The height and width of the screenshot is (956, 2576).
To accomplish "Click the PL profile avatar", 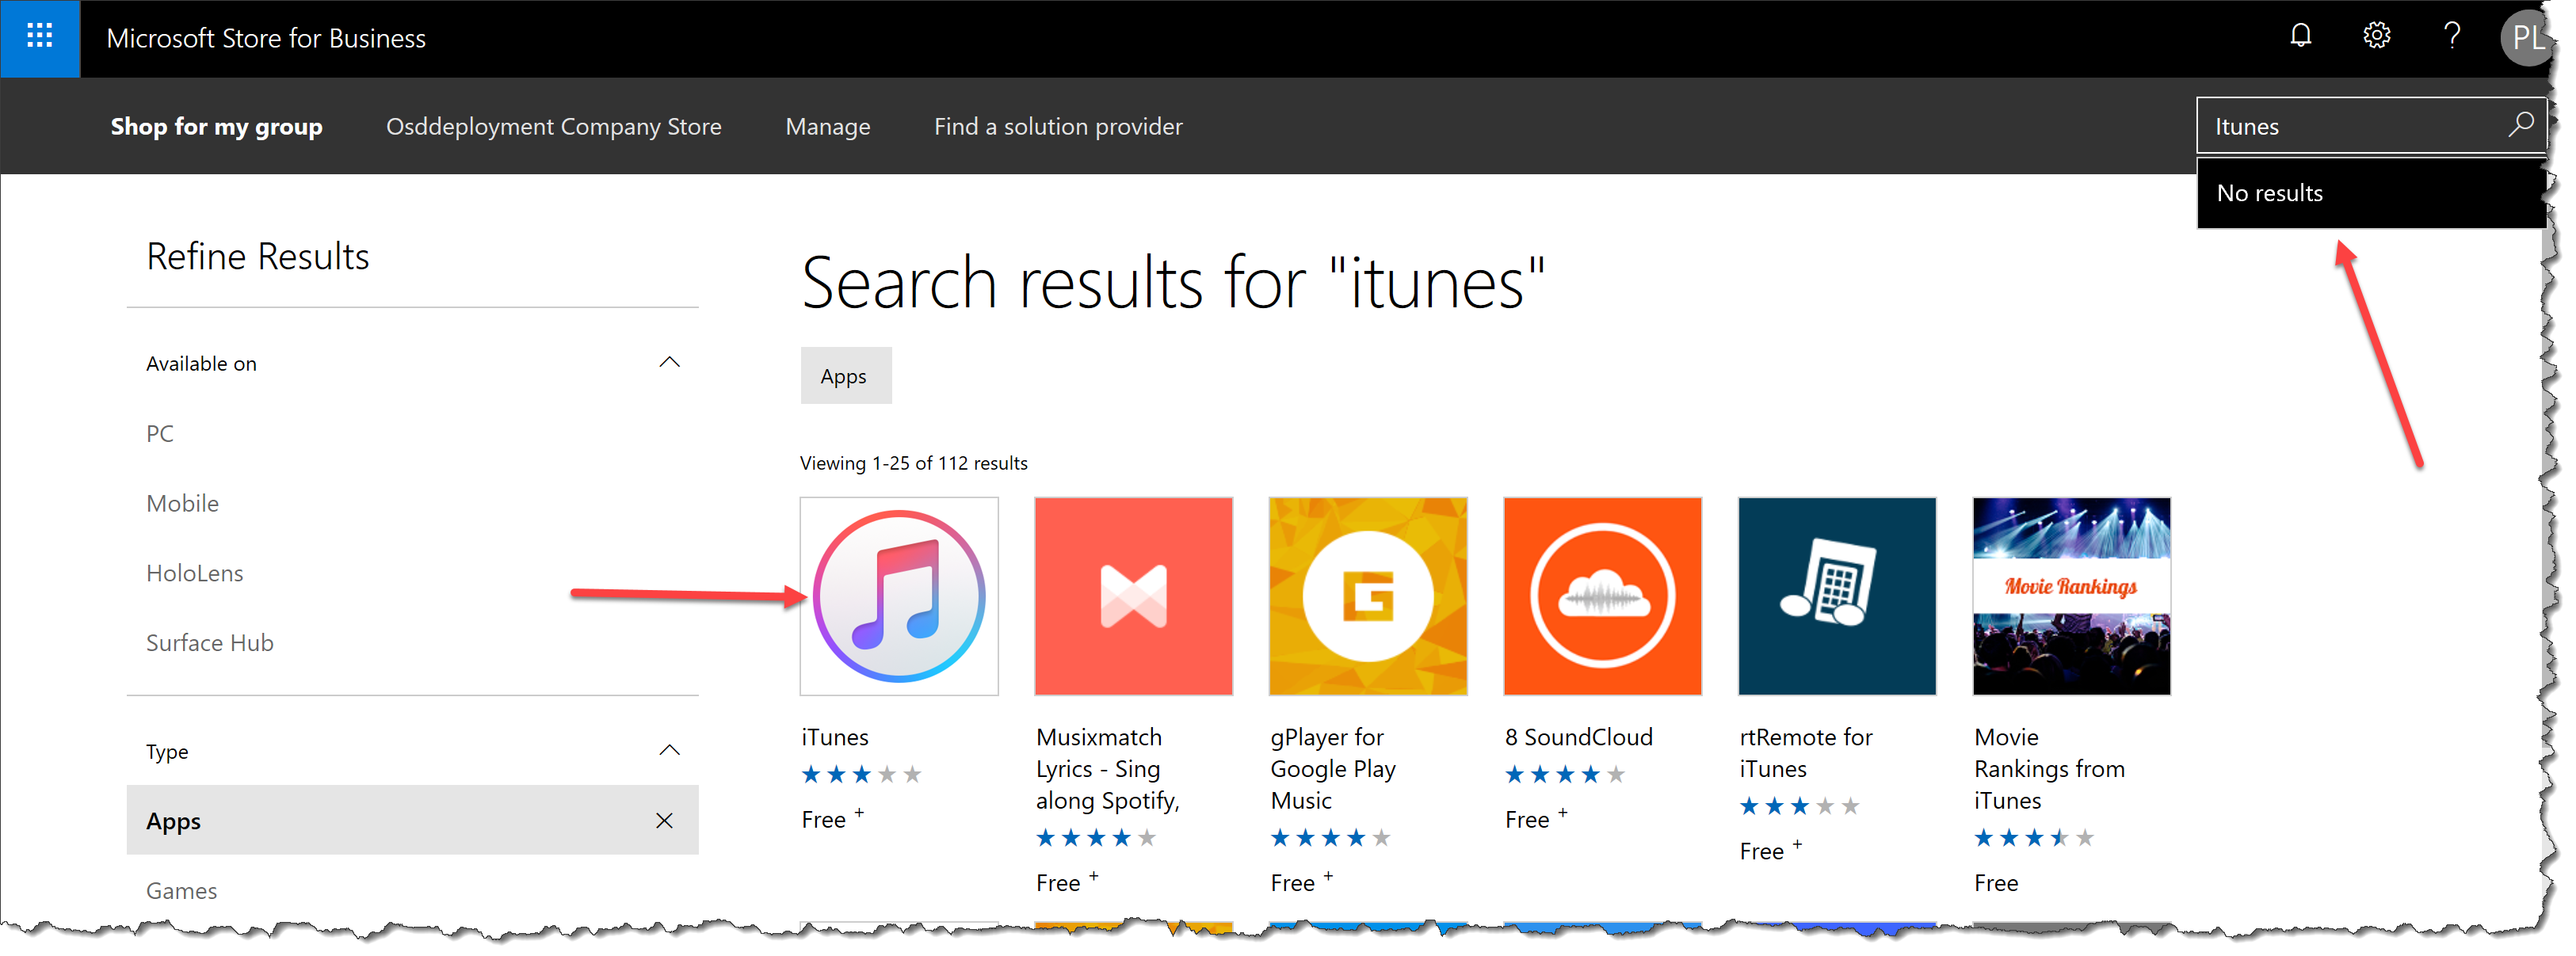I will 2528,38.
